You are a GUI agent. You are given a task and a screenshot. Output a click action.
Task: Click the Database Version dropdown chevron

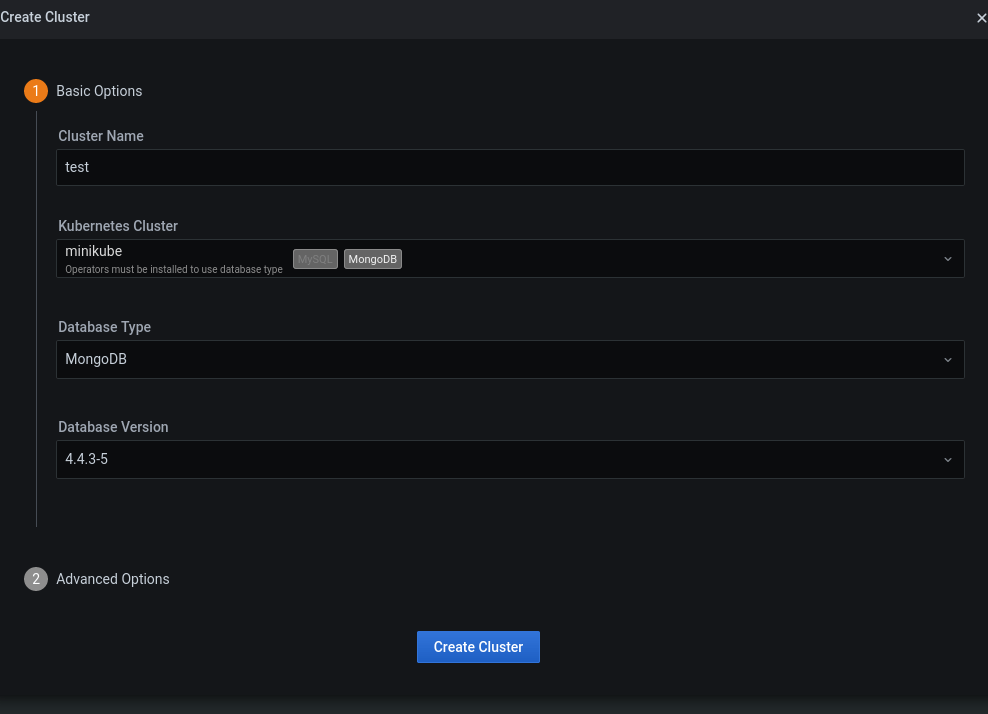coord(948,459)
